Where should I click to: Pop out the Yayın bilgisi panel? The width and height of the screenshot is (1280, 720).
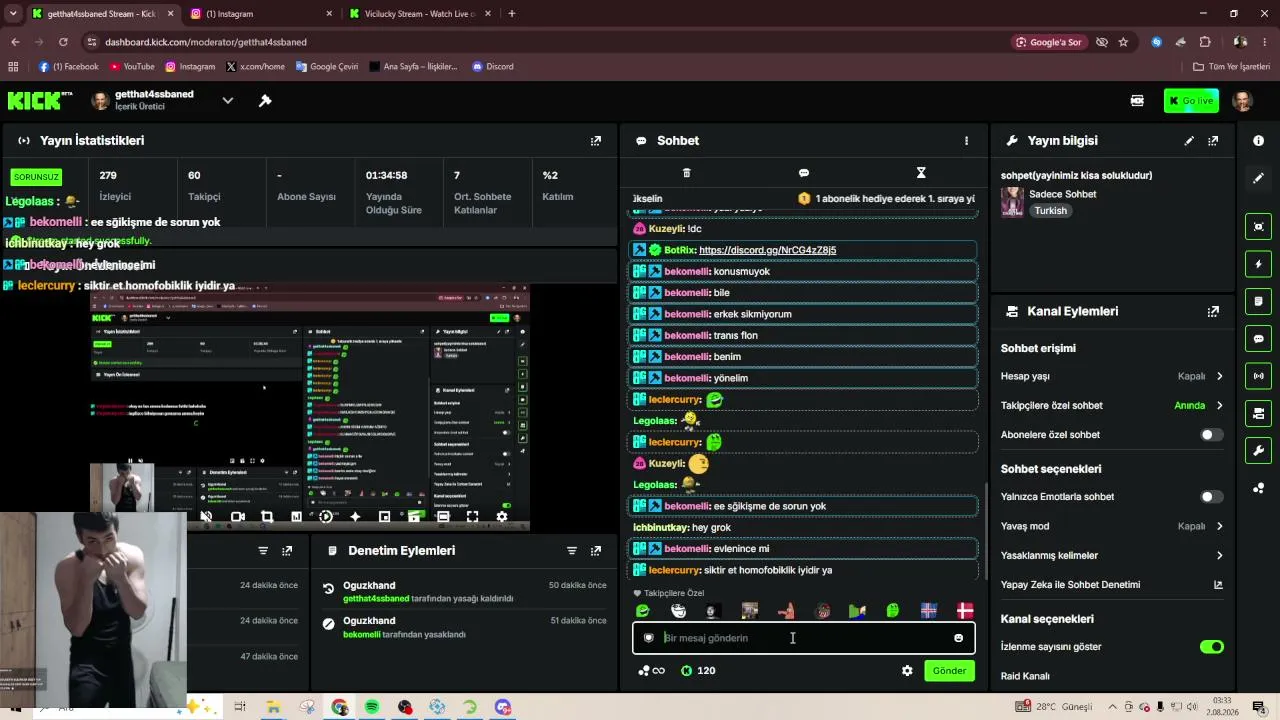pos(1213,141)
